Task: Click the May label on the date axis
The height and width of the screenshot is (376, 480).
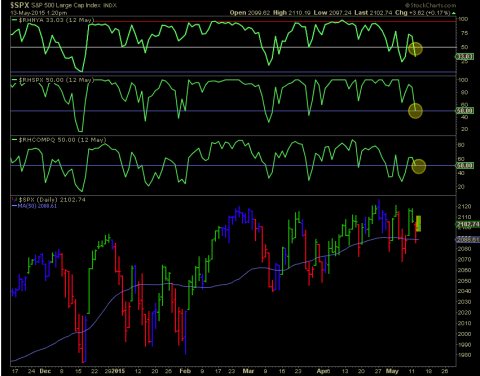Action: click(x=392, y=371)
